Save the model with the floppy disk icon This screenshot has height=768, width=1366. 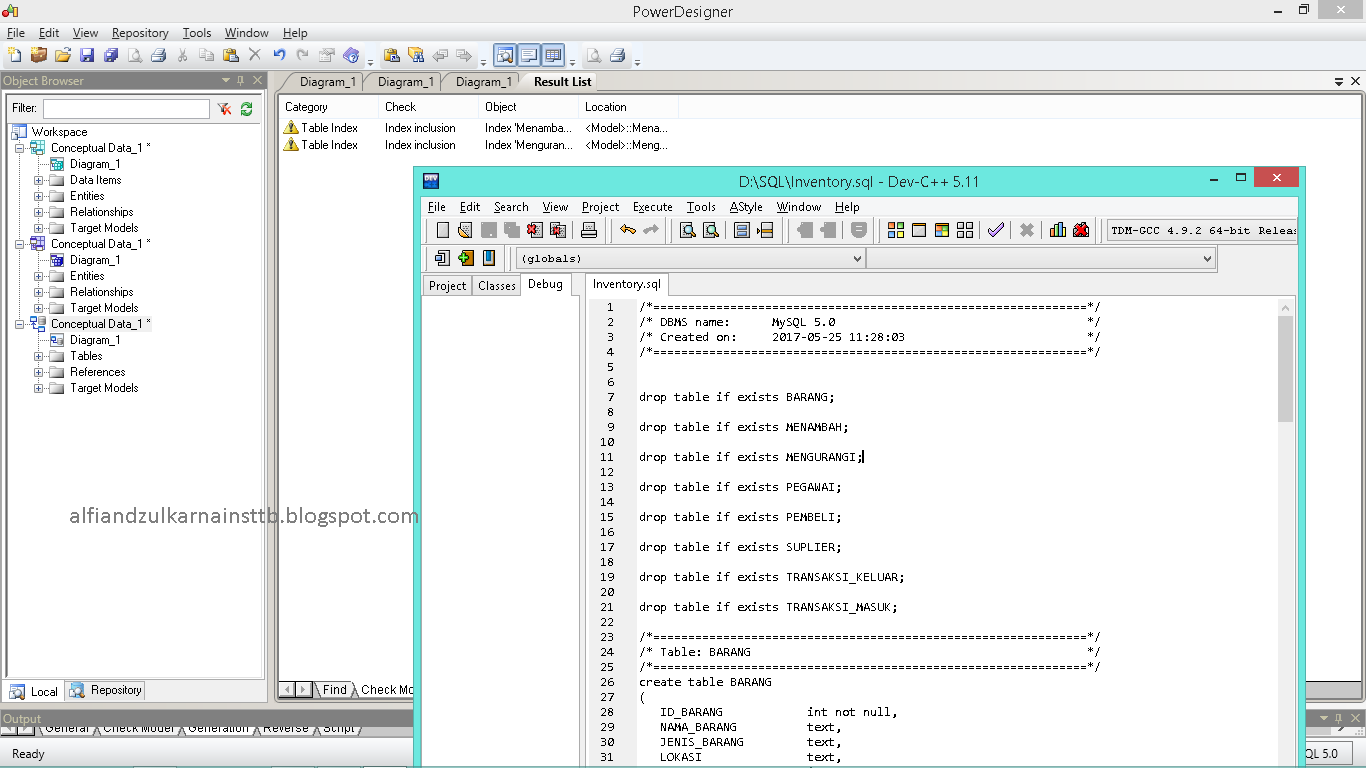pos(87,55)
